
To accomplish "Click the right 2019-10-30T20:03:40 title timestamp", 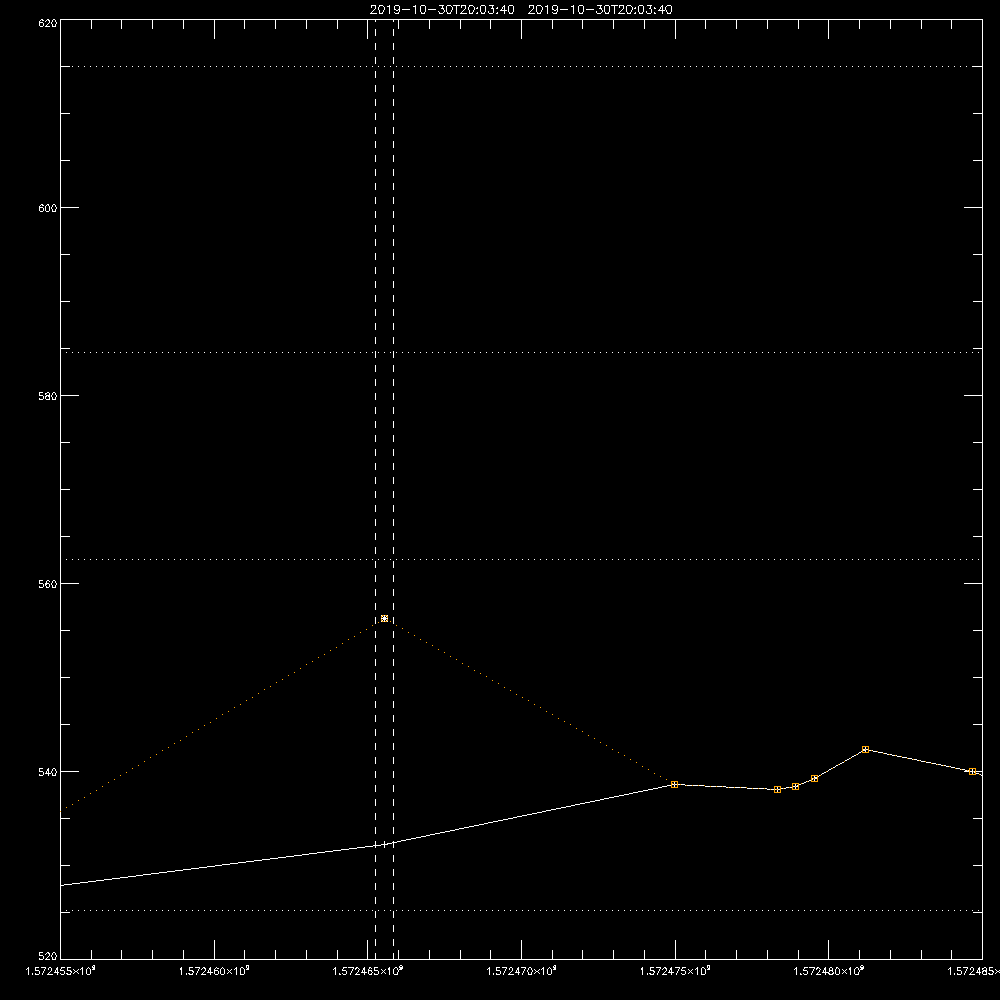I will 600,10.
